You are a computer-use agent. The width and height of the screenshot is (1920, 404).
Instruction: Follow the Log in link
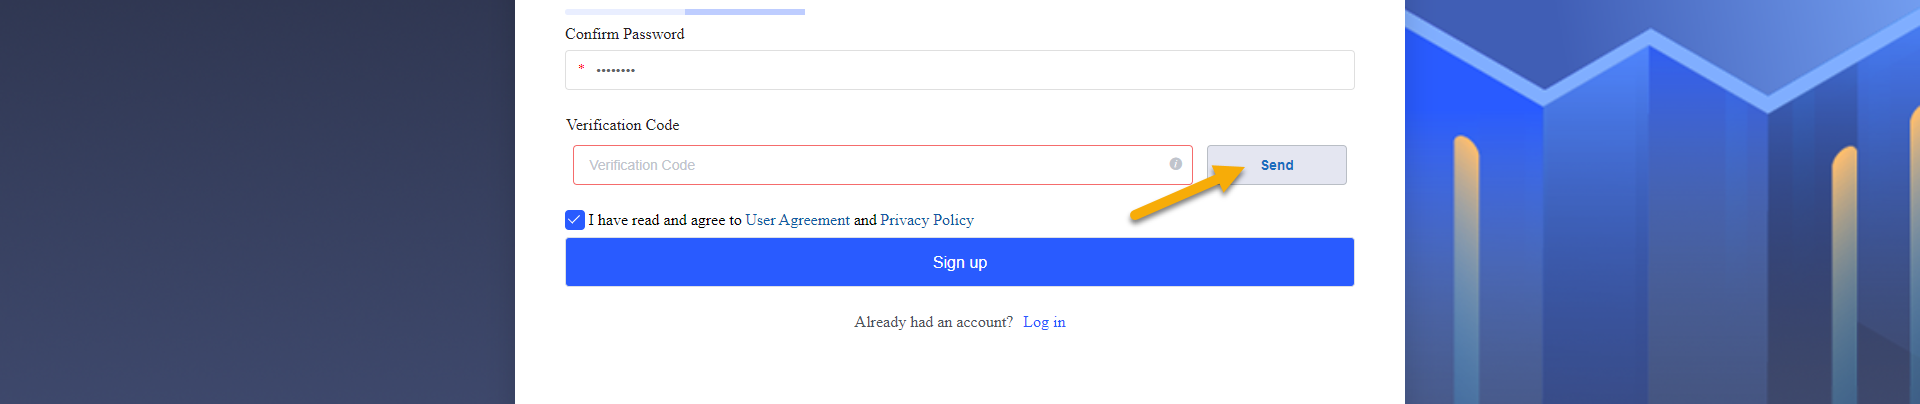click(x=1044, y=322)
